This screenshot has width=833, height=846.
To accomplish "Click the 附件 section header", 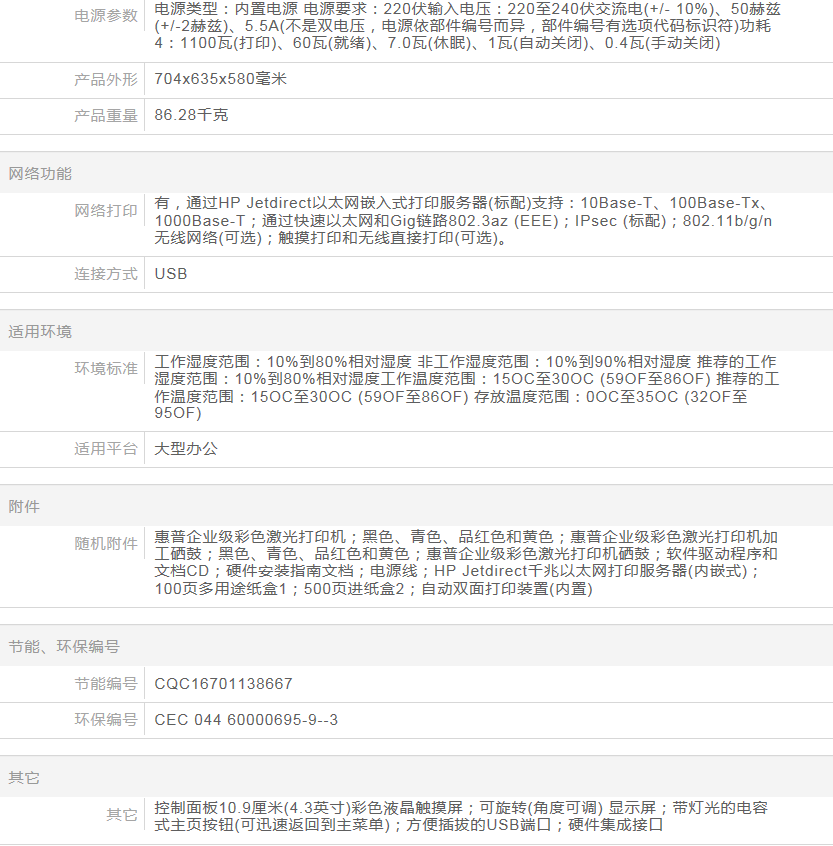I will 24,506.
